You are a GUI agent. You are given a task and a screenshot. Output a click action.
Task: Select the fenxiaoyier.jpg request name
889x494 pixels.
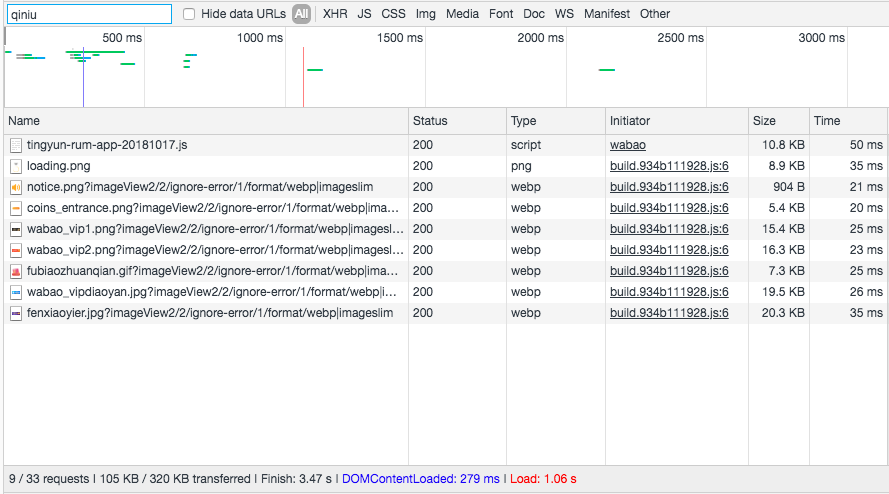click(210, 313)
